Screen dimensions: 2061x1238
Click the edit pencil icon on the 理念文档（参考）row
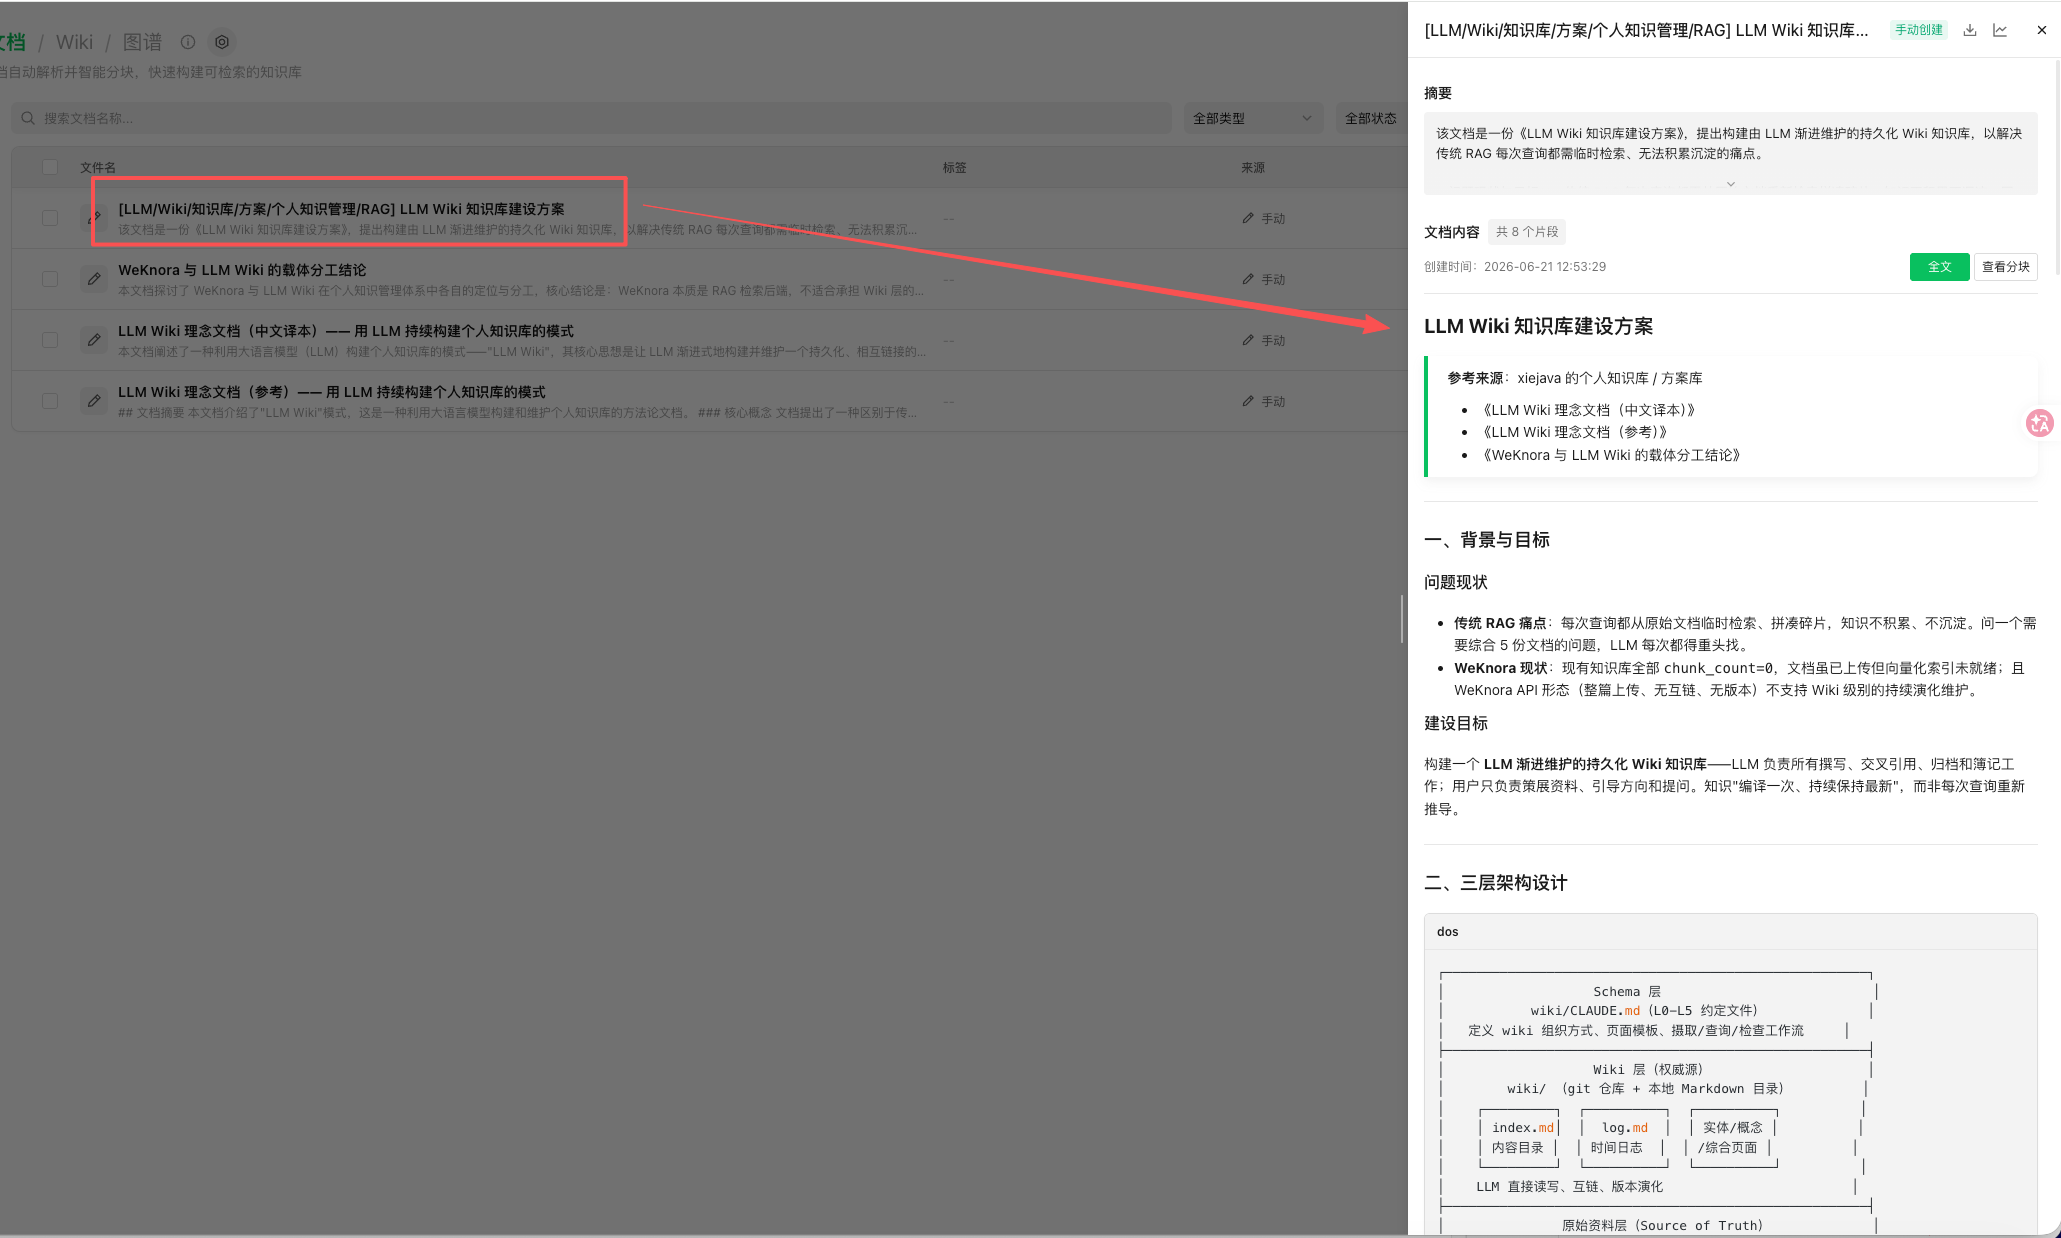click(94, 401)
